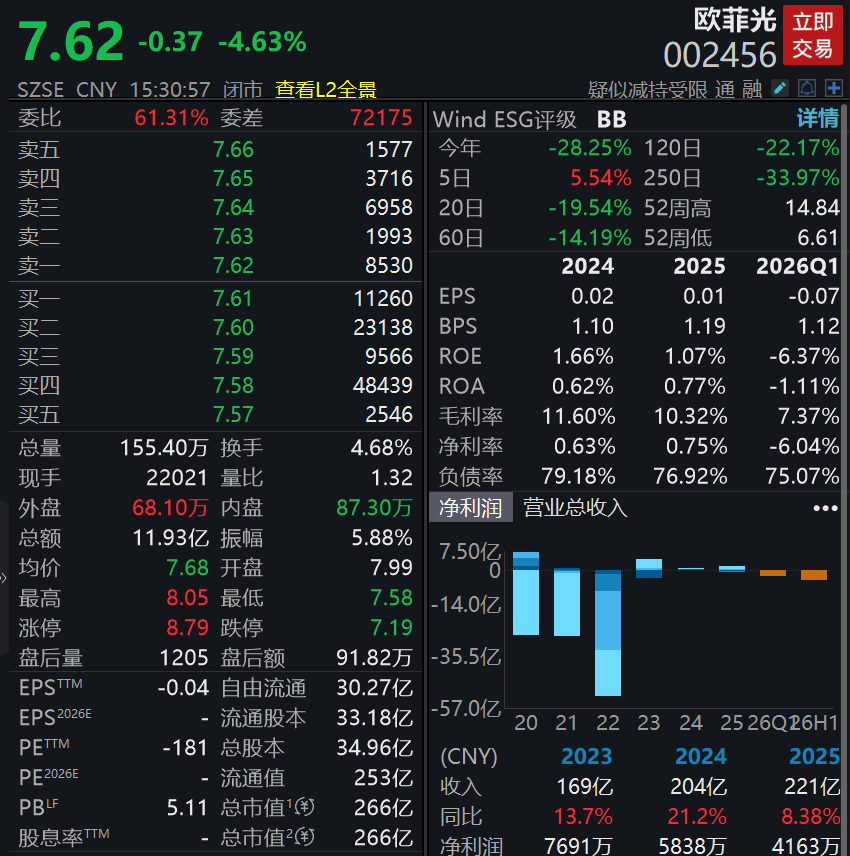The height and width of the screenshot is (856, 850).
Task: Click 买四 bid price 7.58
Action: tap(233, 385)
